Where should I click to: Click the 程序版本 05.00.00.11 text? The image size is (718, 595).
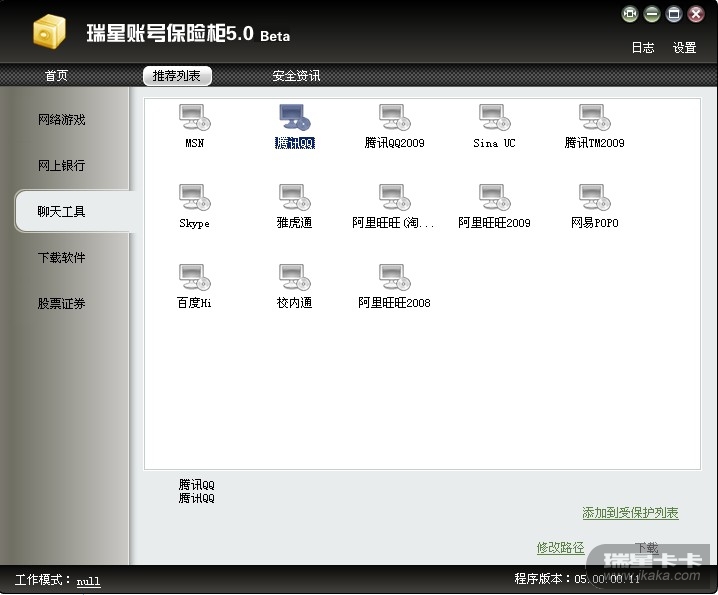pyautogui.click(x=577, y=579)
